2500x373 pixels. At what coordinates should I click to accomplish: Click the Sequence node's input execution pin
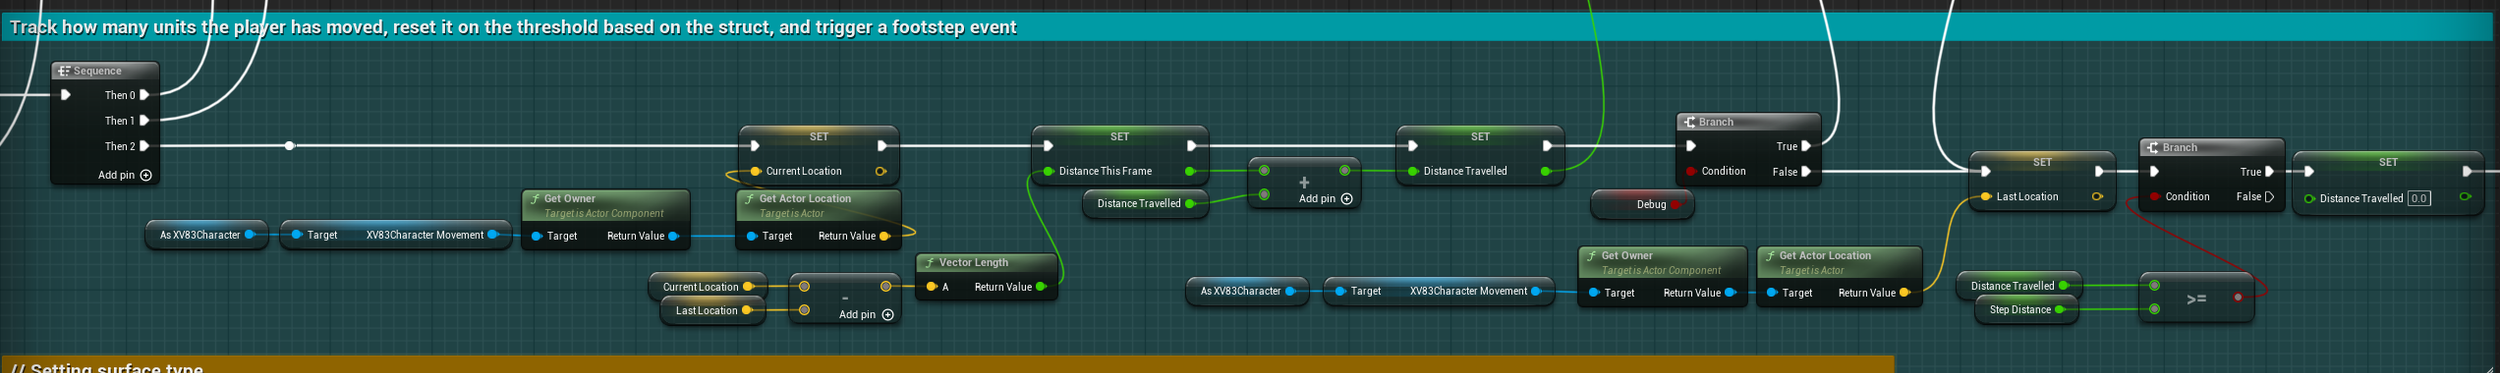pos(65,95)
